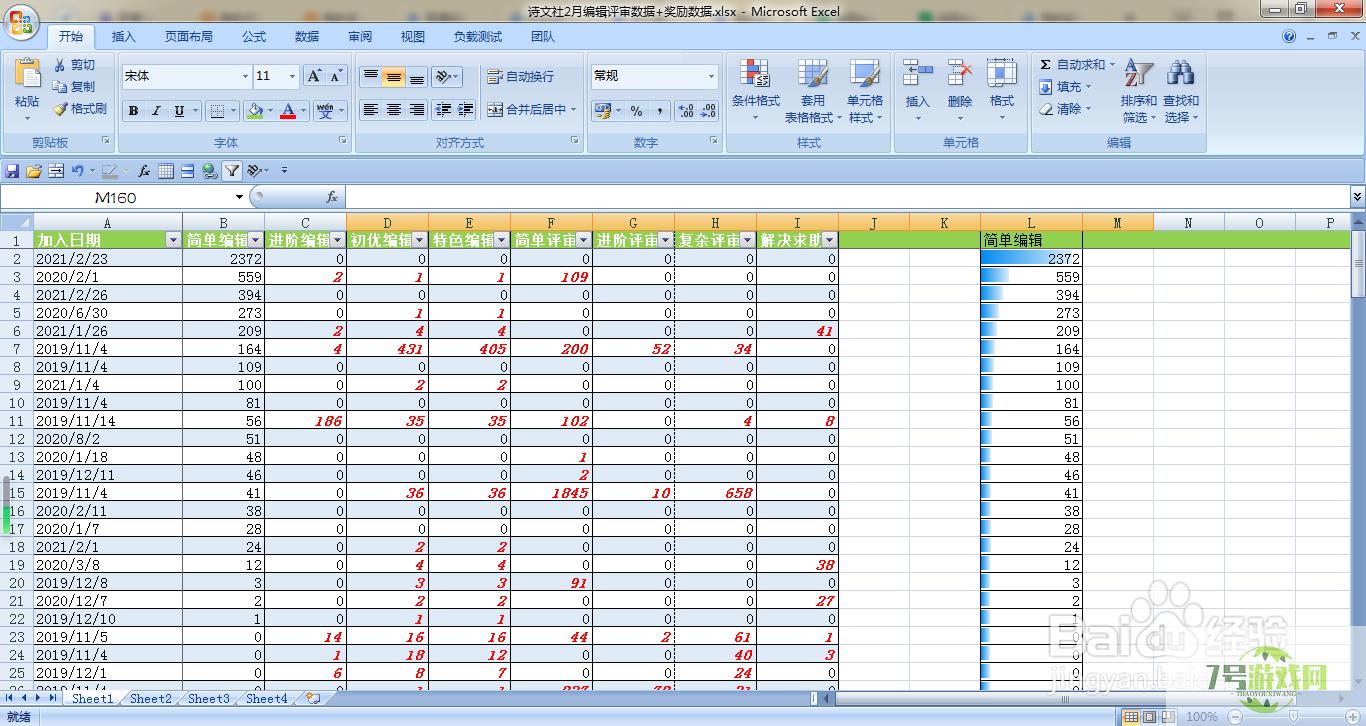
Task: Click Copy (复制) command
Action: [75, 87]
